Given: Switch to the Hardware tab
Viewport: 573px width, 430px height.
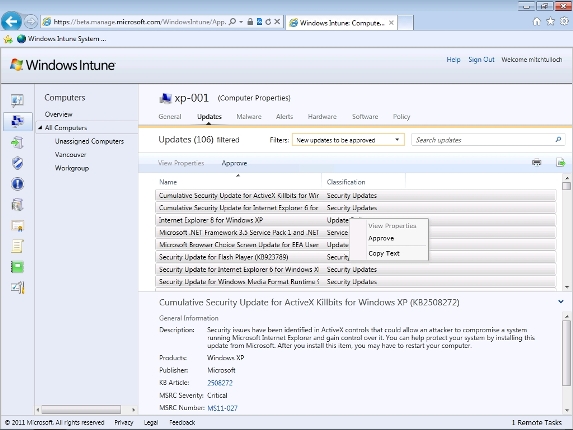Looking at the screenshot, I should tap(322, 117).
